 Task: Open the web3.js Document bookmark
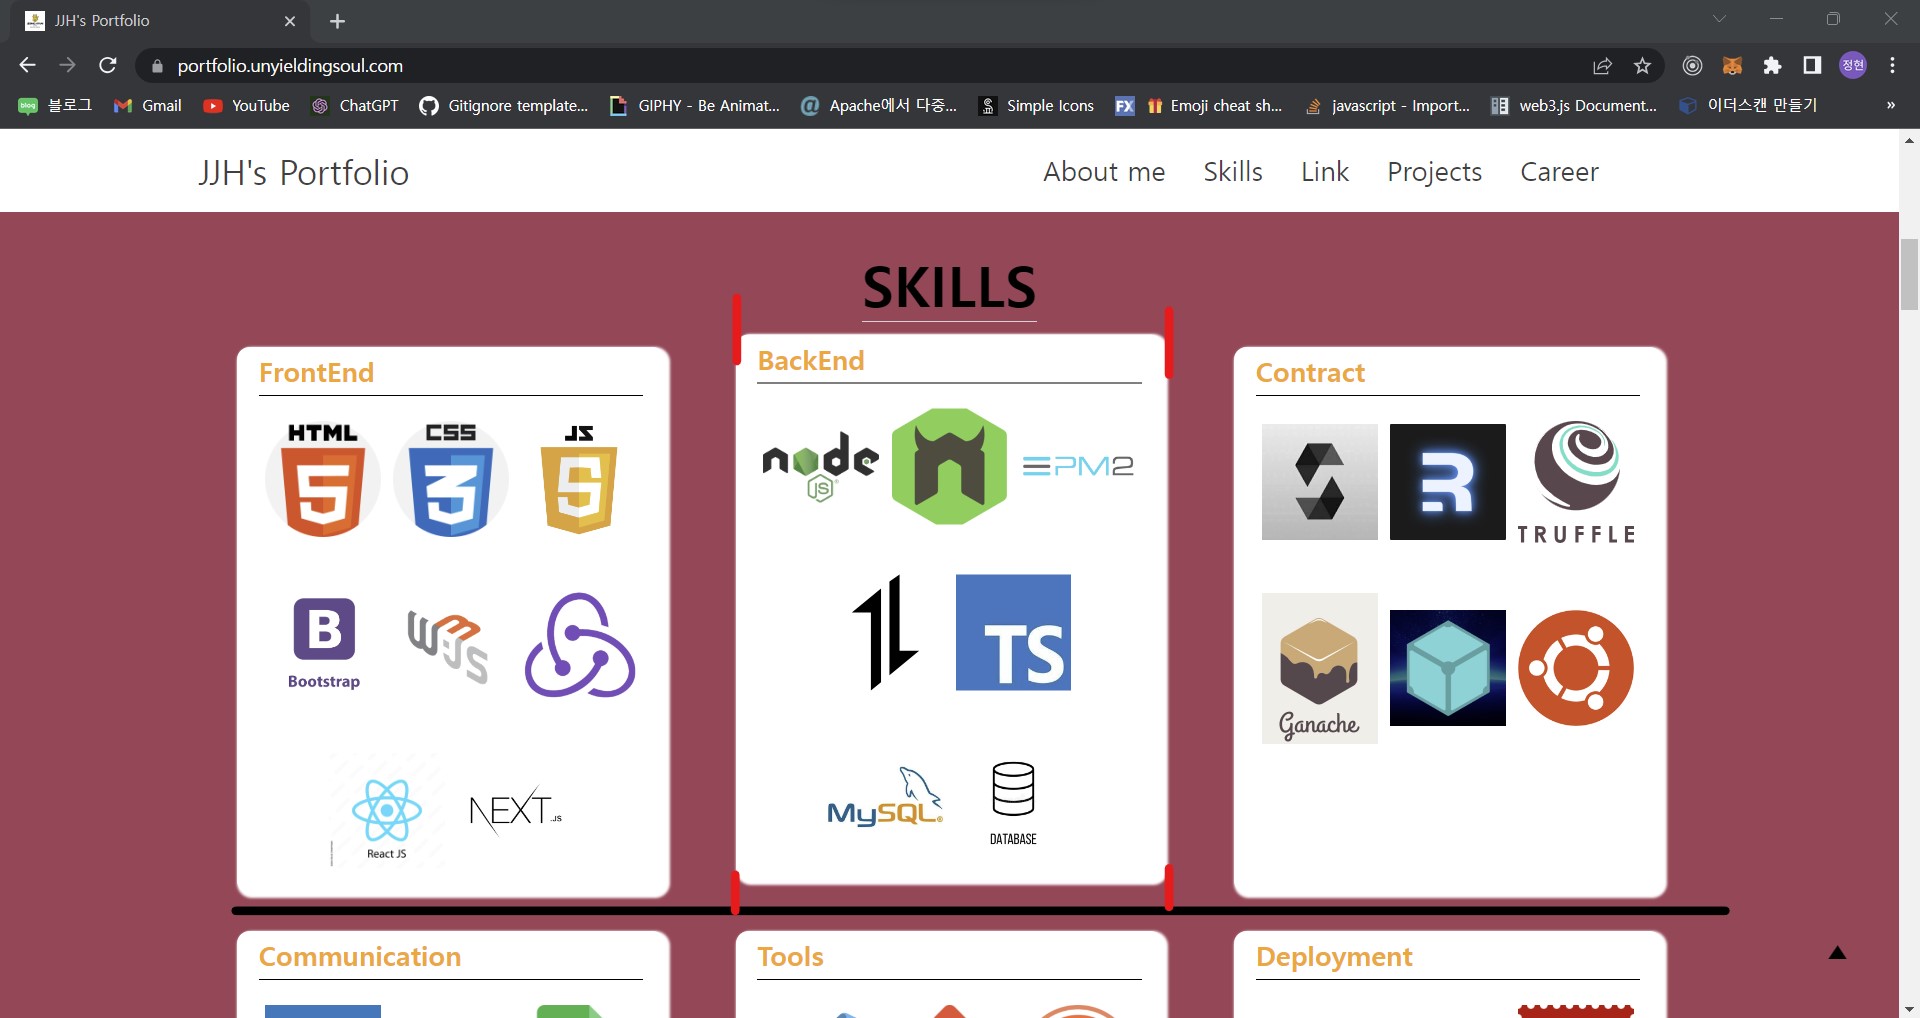(1573, 105)
